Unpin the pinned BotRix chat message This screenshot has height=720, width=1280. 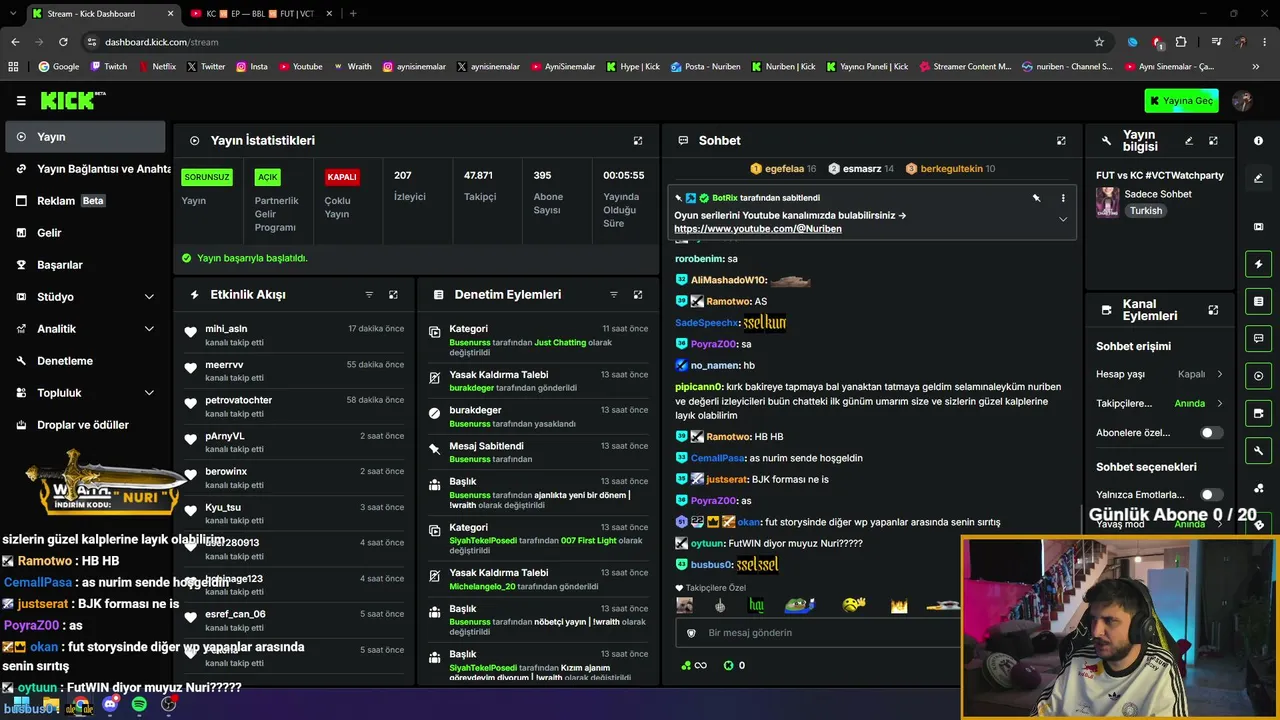click(1036, 198)
